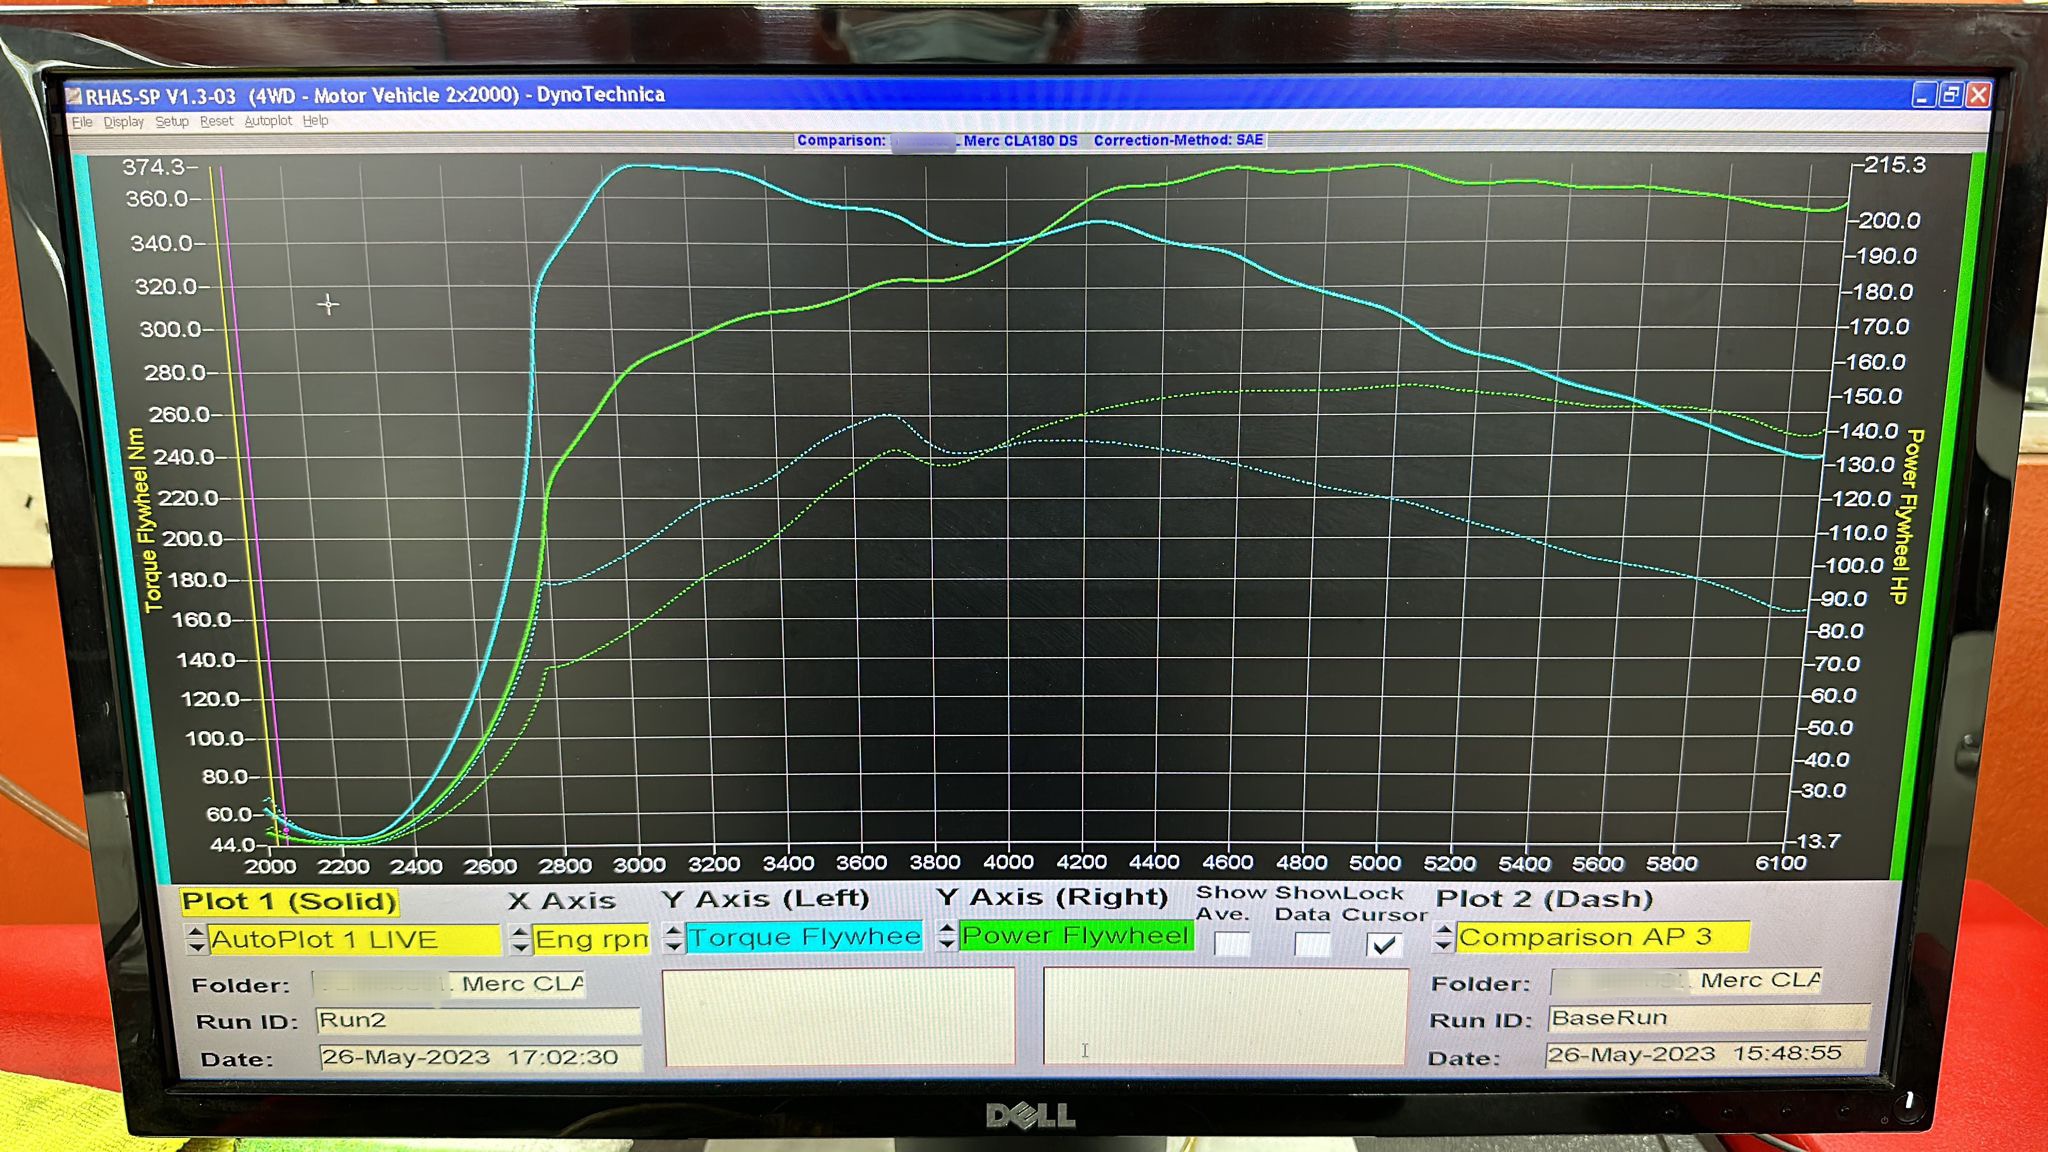Restore down the DynoTechnica window
Viewport: 2048px width, 1152px height.
coord(1950,95)
